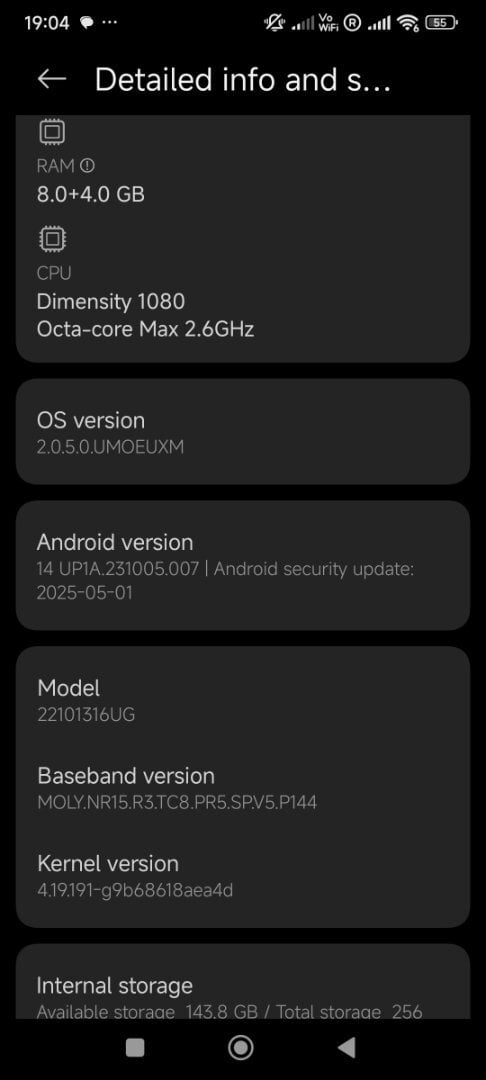Tap the Detailed info page title
This screenshot has width=486, height=1080.
click(243, 80)
